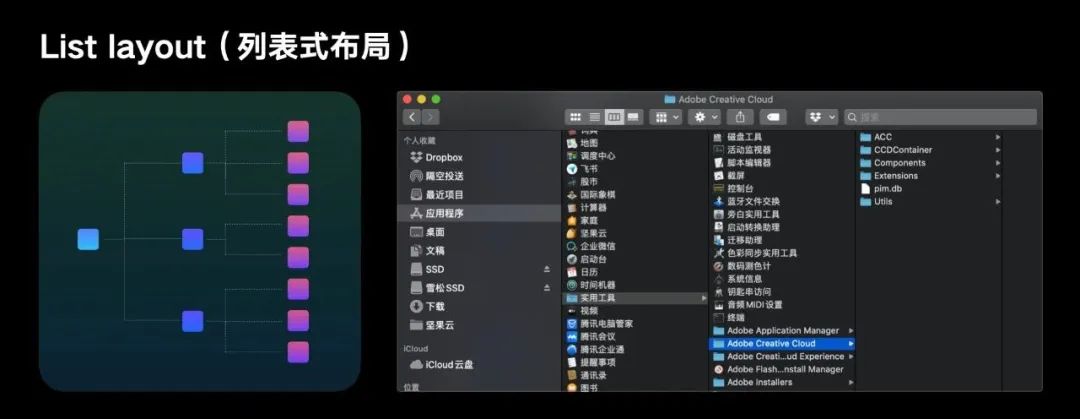Open the Dropbox toolbar dropdown
Viewport: 1080px width, 419px height.
[x=821, y=117]
